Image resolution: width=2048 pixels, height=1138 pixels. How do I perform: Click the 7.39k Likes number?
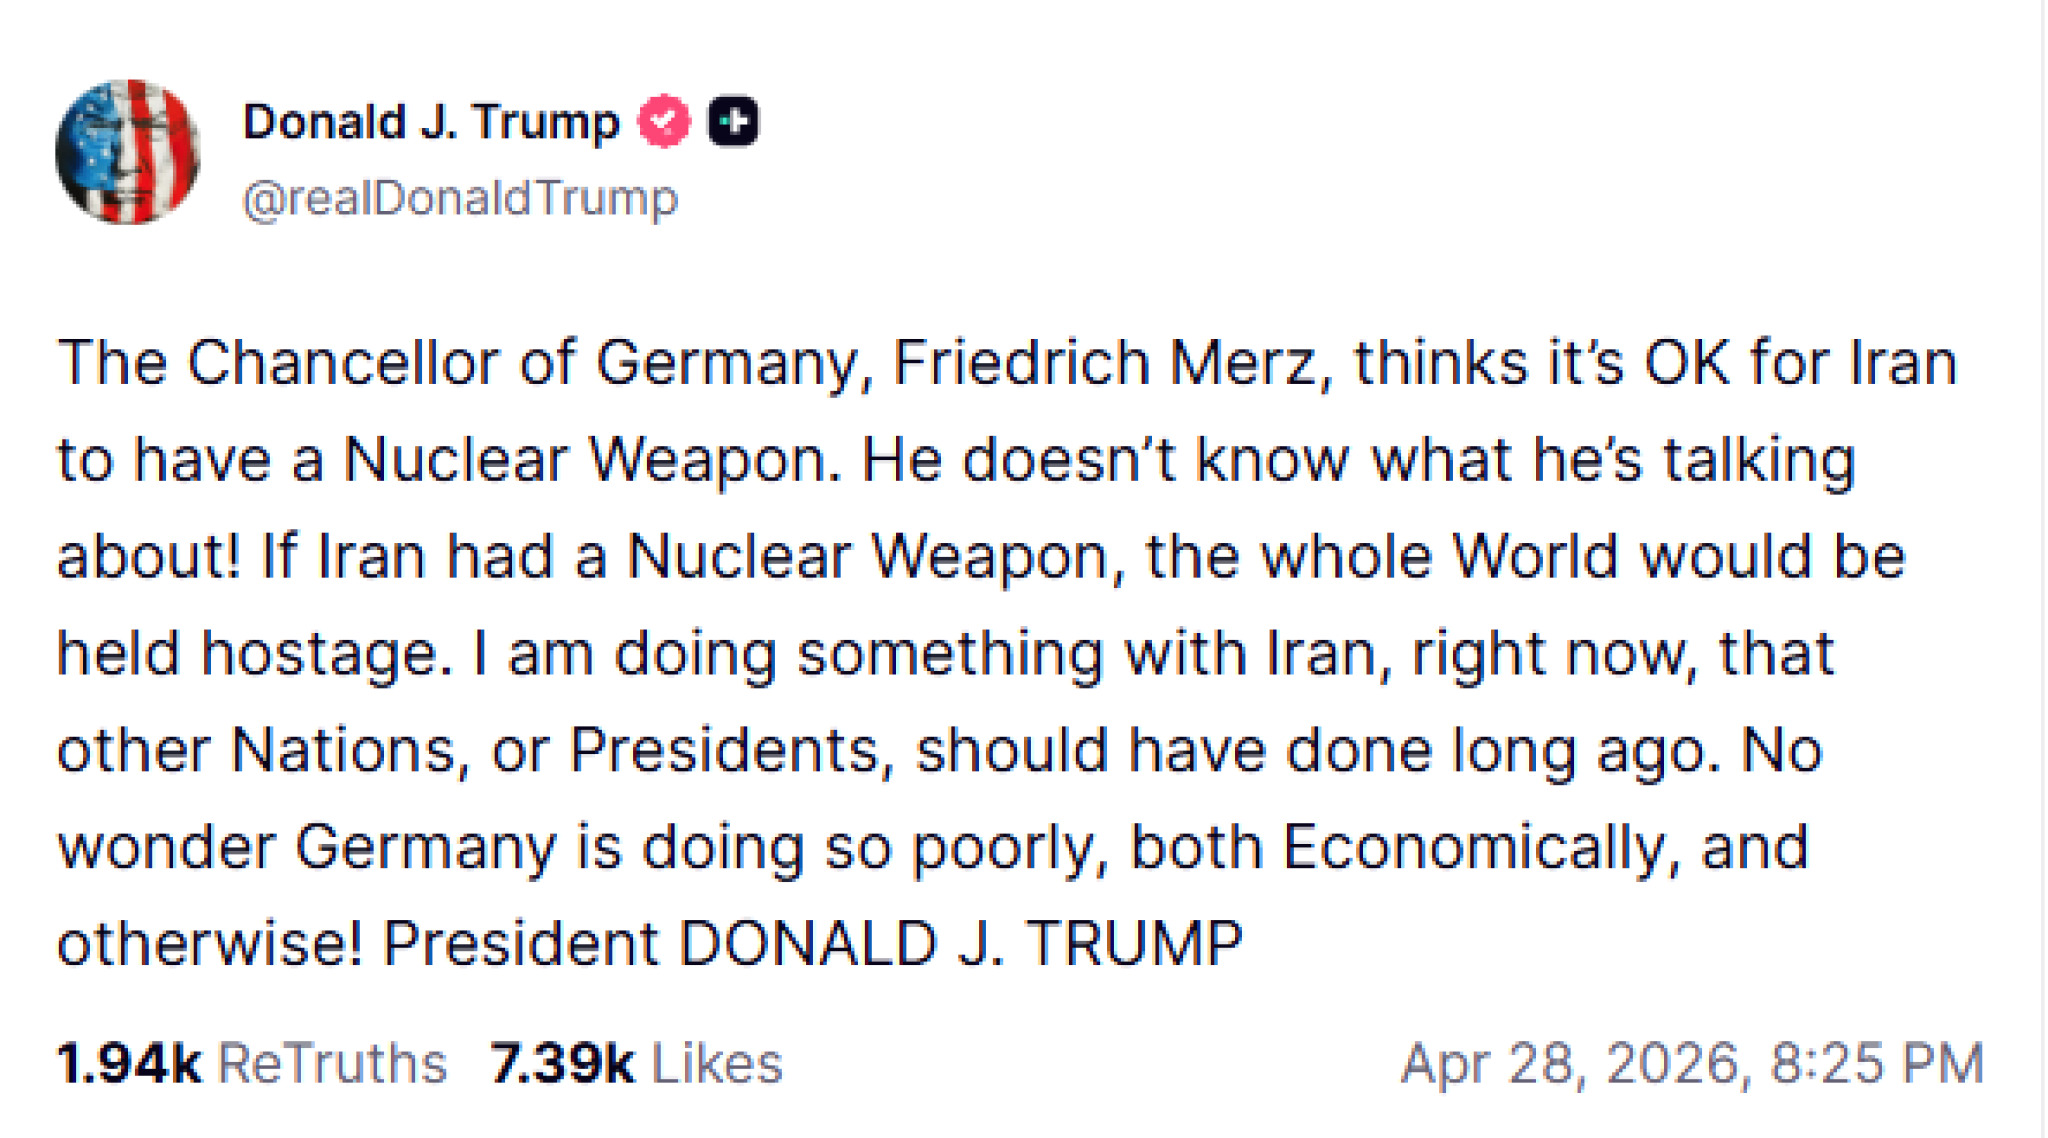coord(561,1062)
